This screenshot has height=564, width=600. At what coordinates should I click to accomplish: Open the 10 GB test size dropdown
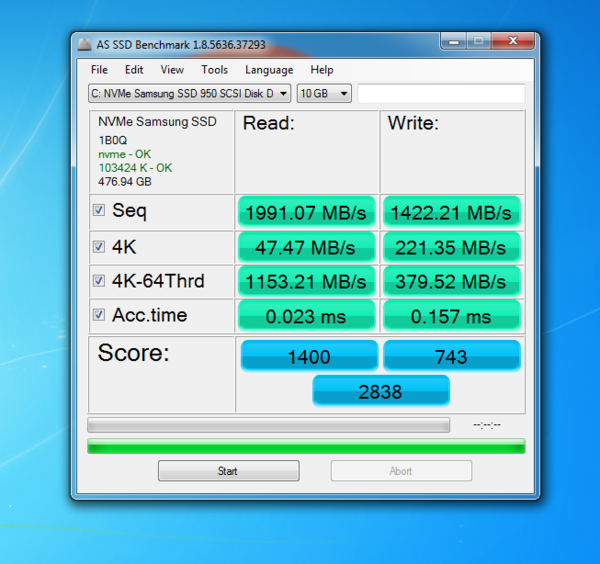(x=324, y=93)
